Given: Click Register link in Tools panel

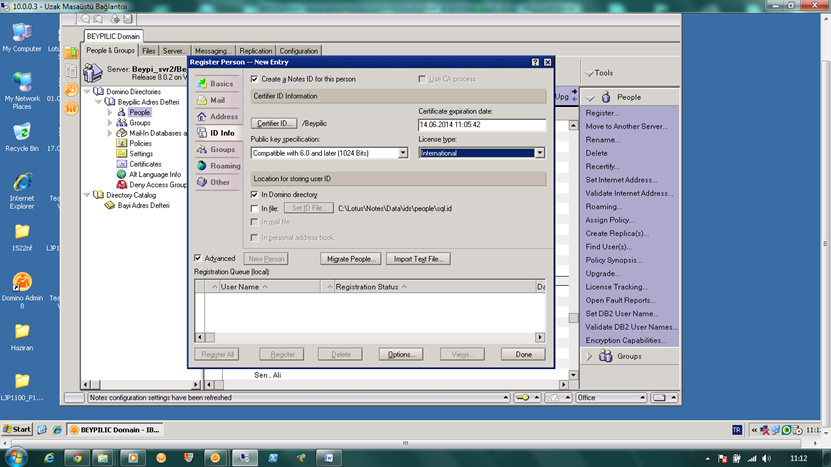Looking at the screenshot, I should pos(602,113).
